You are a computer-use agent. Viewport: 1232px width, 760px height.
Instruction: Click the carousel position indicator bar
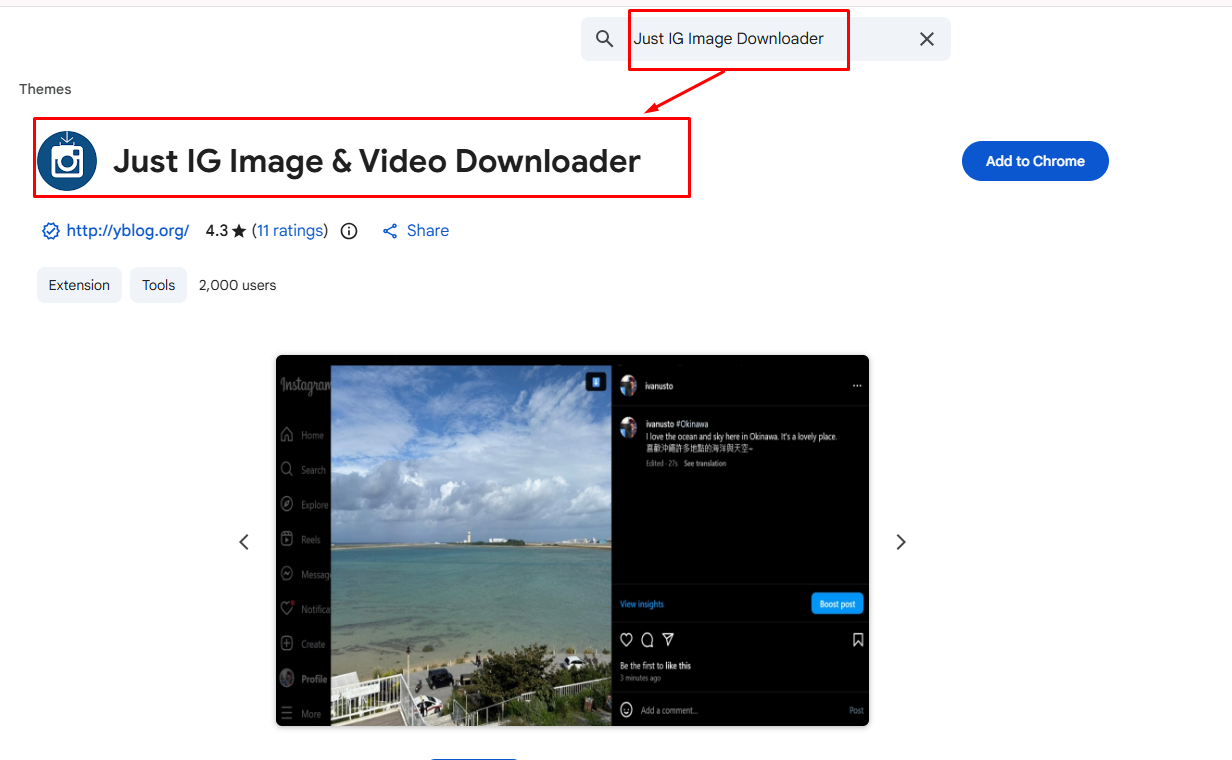473,759
